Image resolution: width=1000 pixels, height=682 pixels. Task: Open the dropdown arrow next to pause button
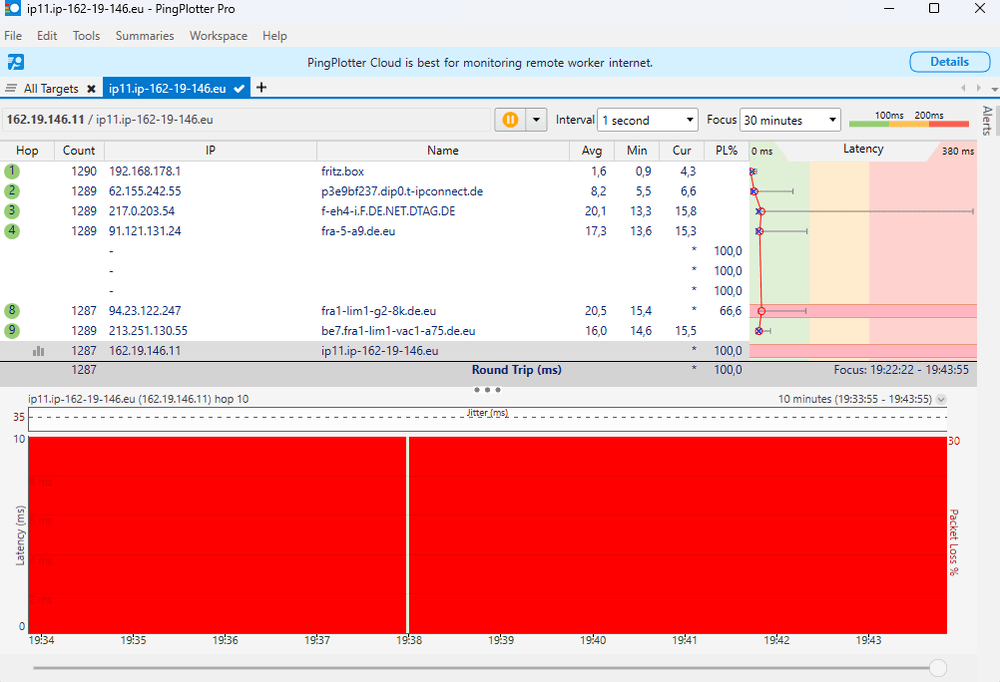pyautogui.click(x=537, y=120)
